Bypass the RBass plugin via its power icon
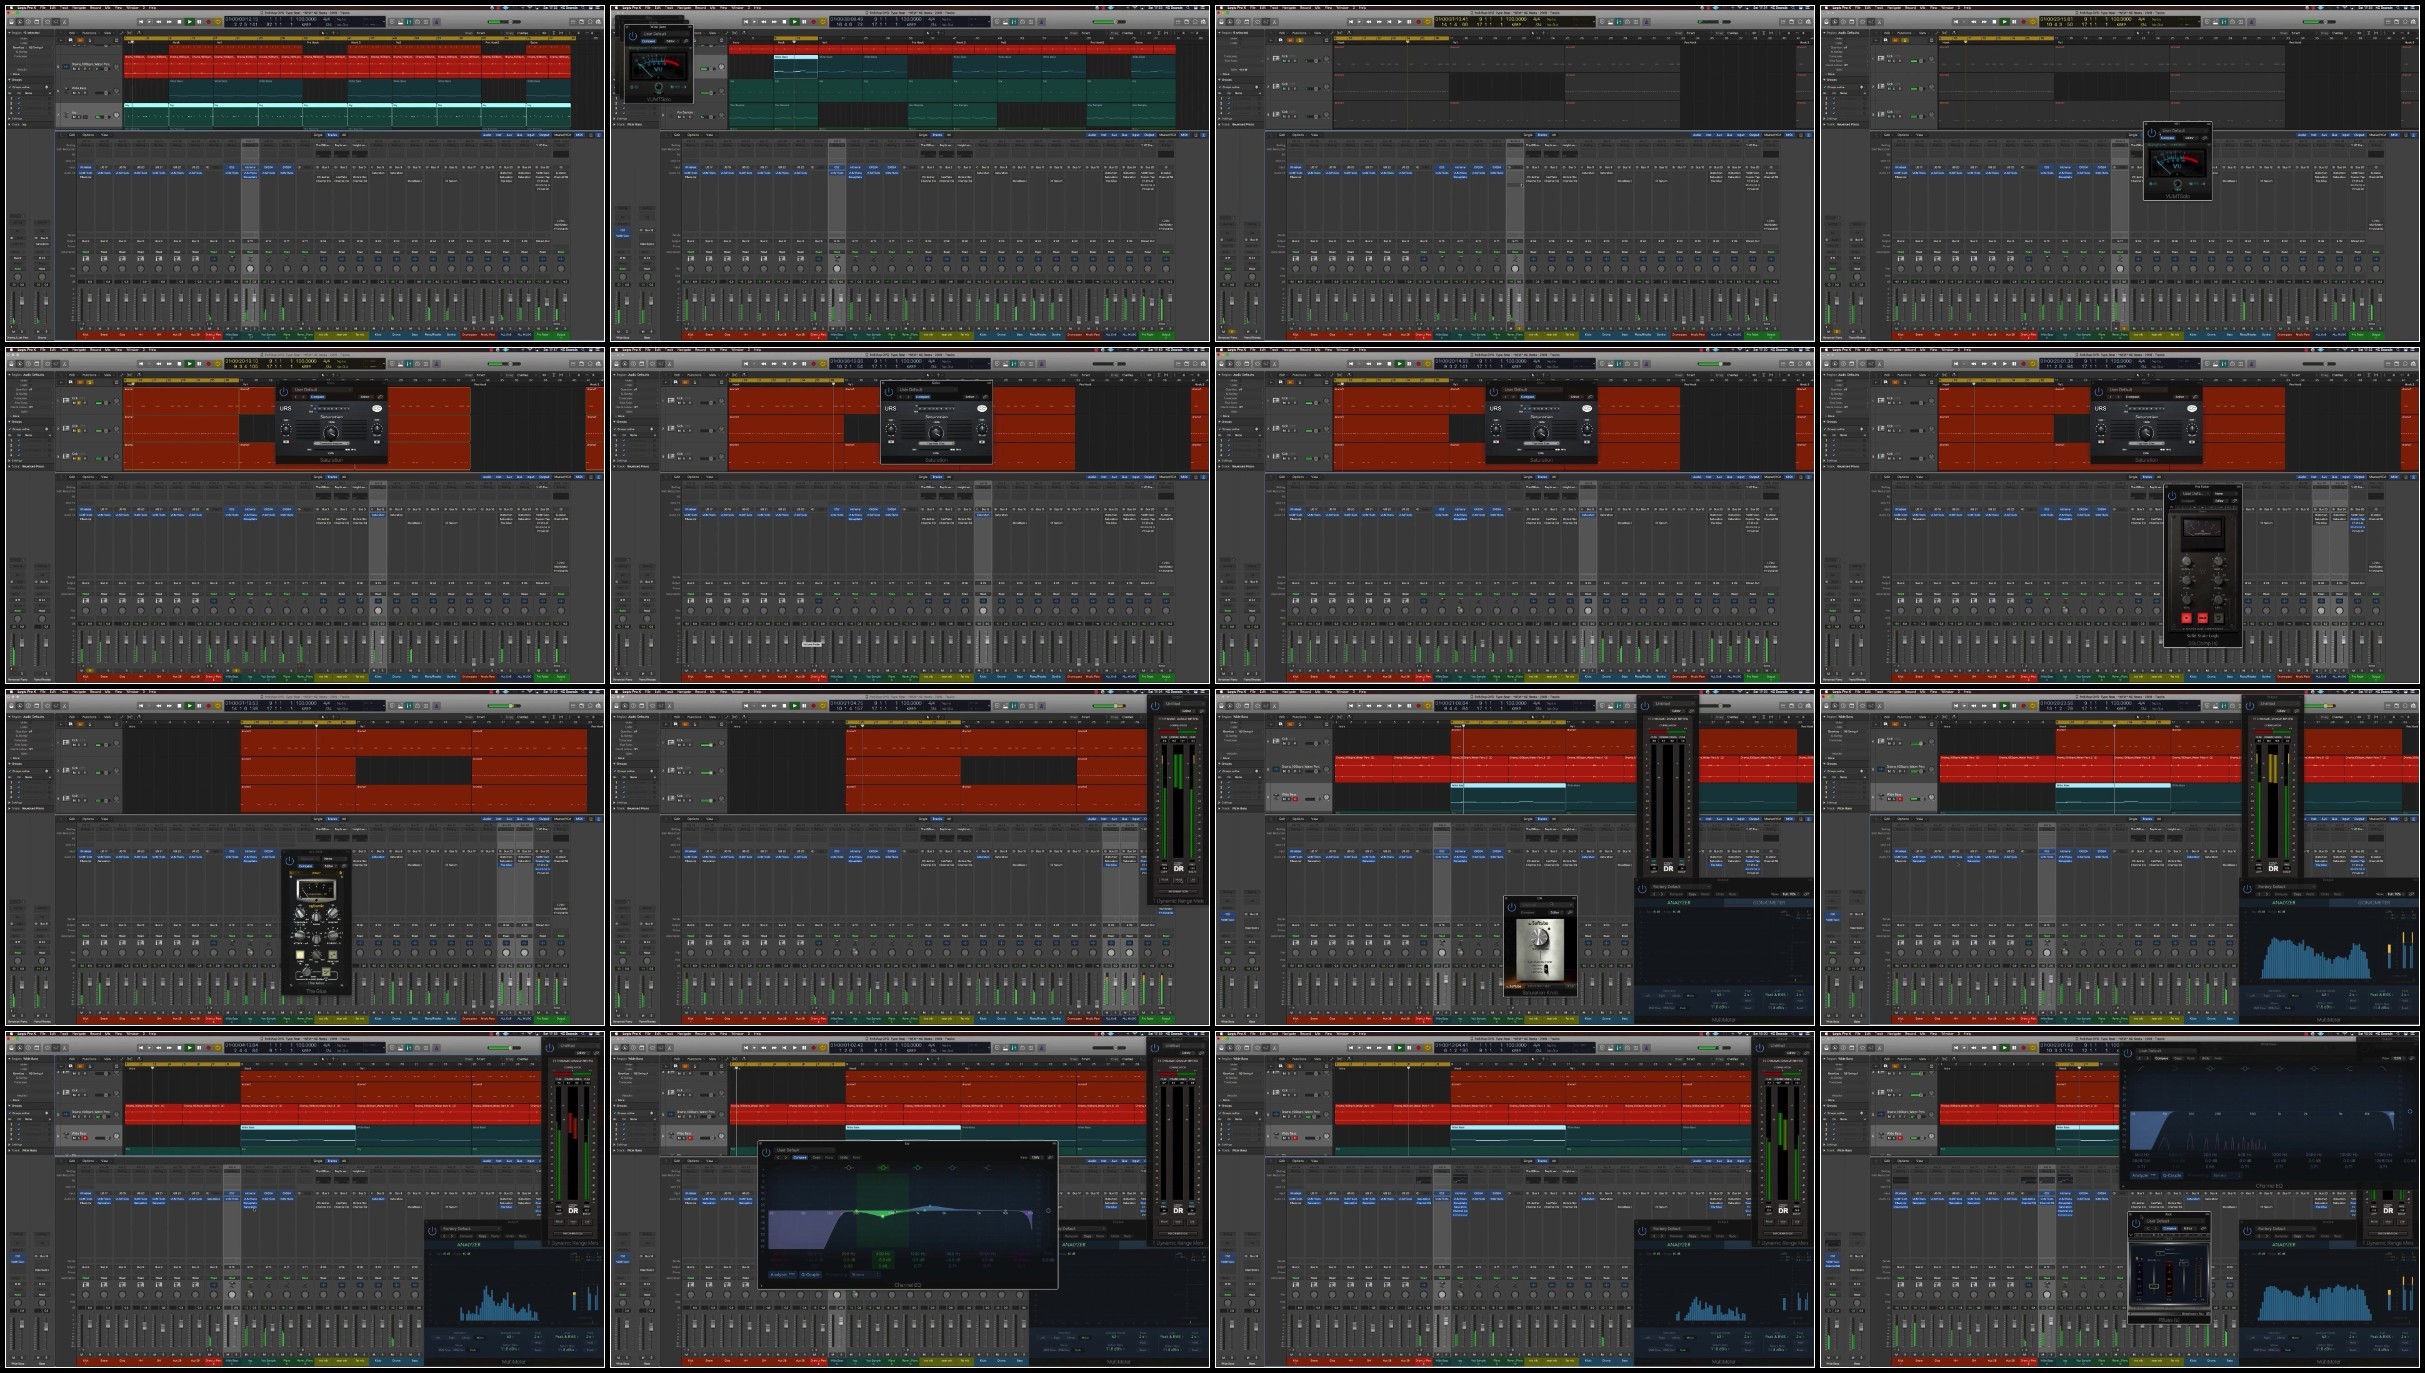Viewport: 2425px width, 1373px height. point(2136,1223)
